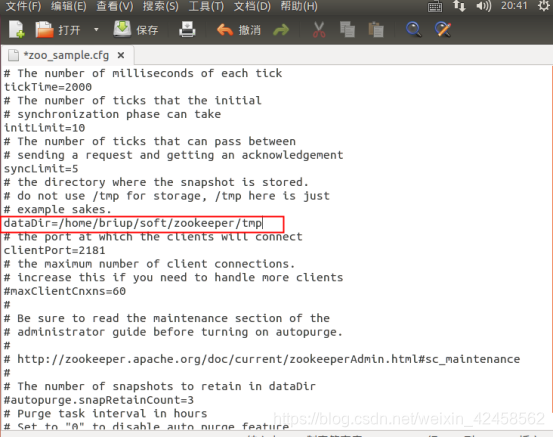This screenshot has height=437, width=554.
Task: Close the zoo_sample.cfg tab
Action: 121,55
